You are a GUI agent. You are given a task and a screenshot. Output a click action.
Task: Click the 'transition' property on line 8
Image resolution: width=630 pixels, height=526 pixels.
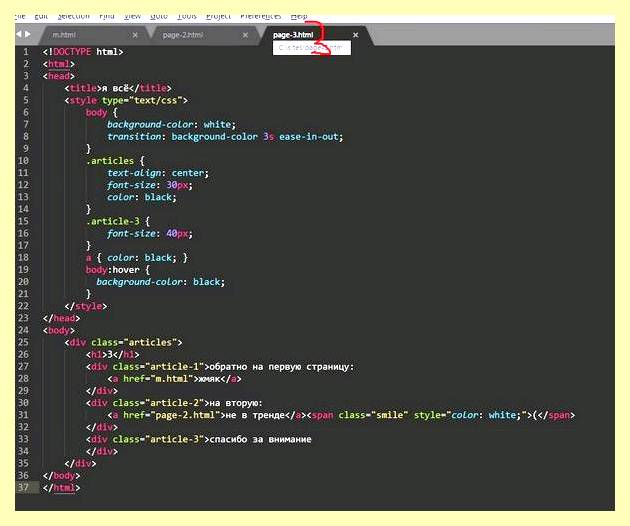click(x=134, y=137)
